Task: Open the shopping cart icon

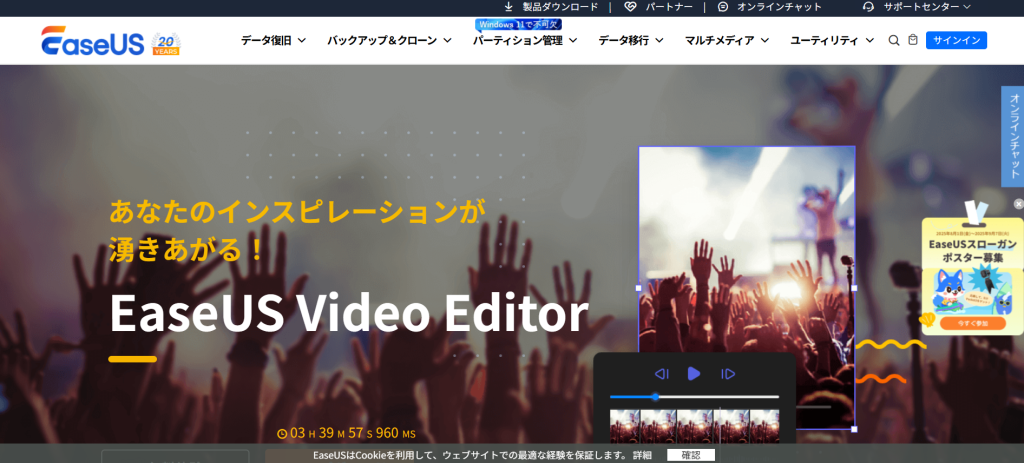Action: pyautogui.click(x=913, y=40)
